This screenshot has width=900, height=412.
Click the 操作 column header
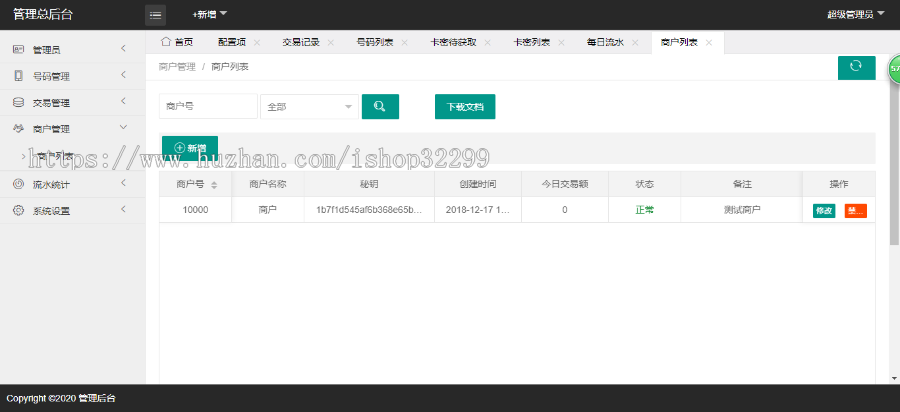(x=839, y=185)
